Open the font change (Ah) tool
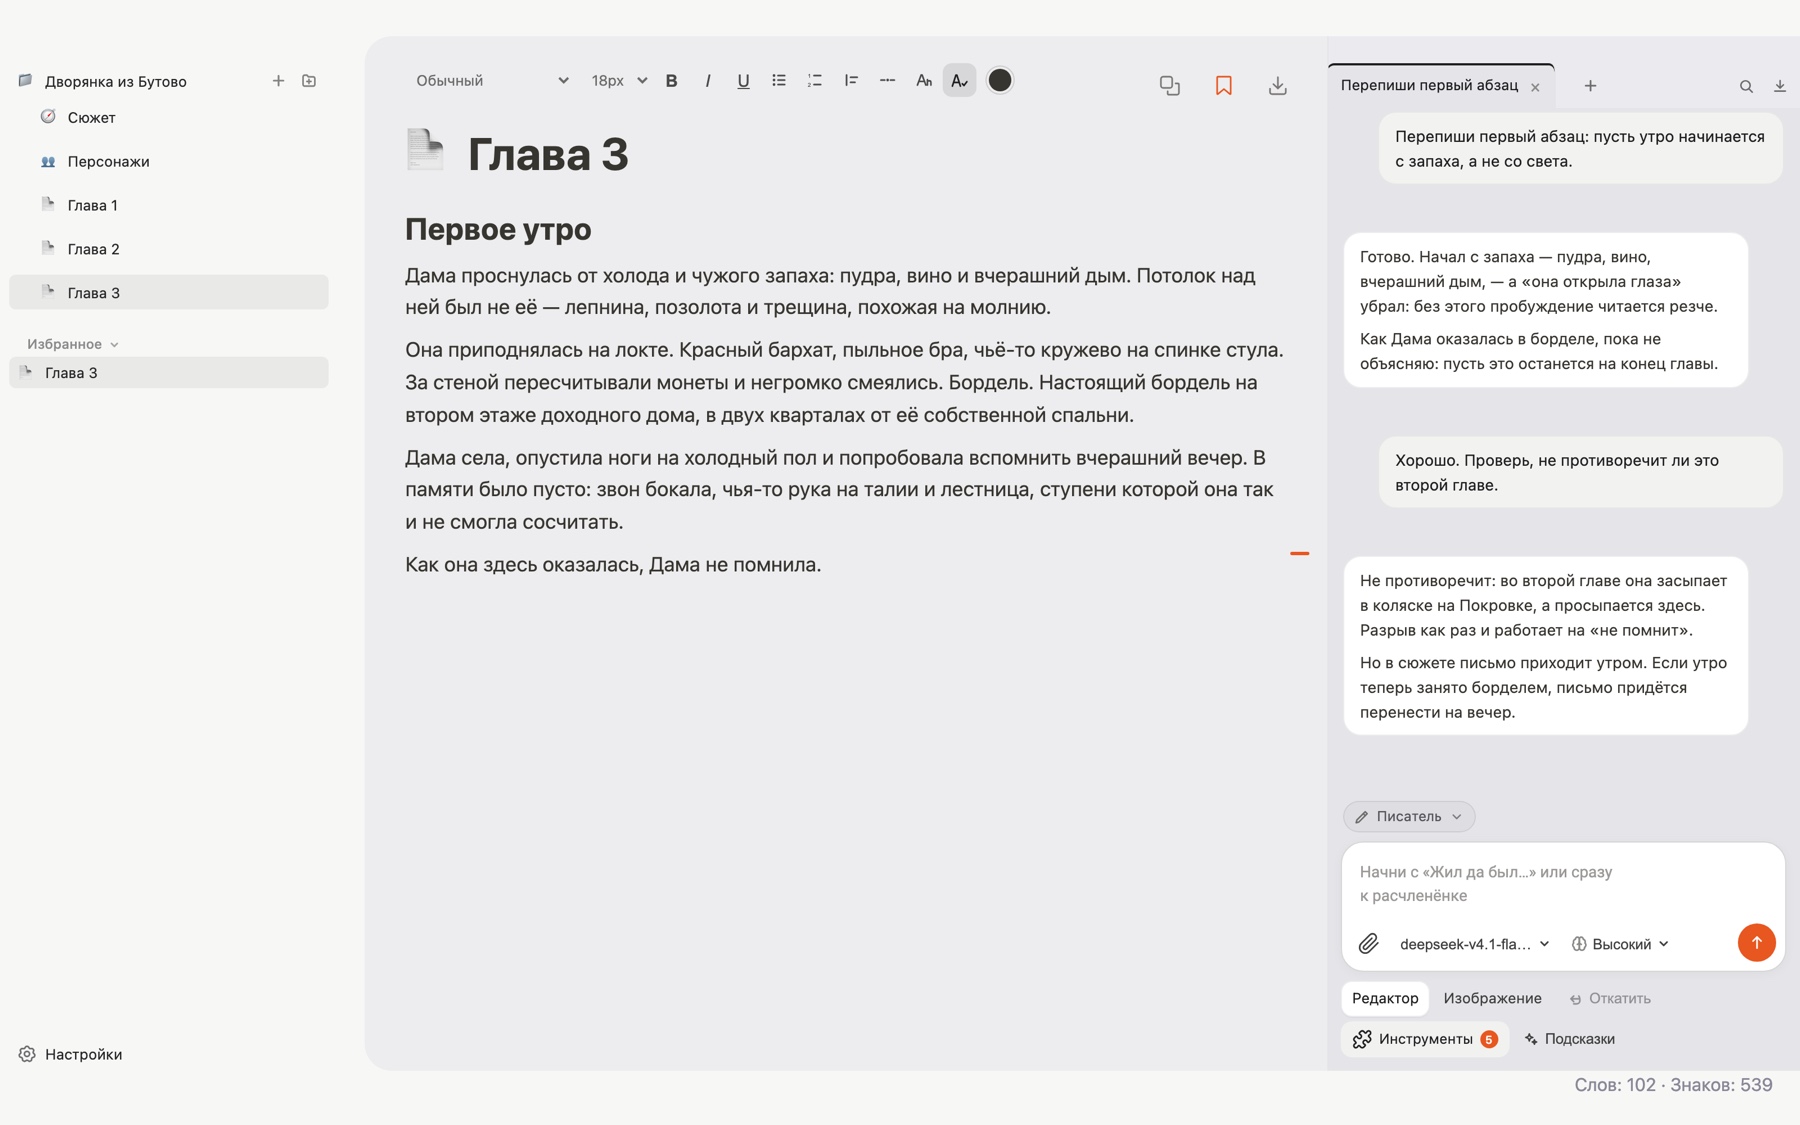 [924, 81]
